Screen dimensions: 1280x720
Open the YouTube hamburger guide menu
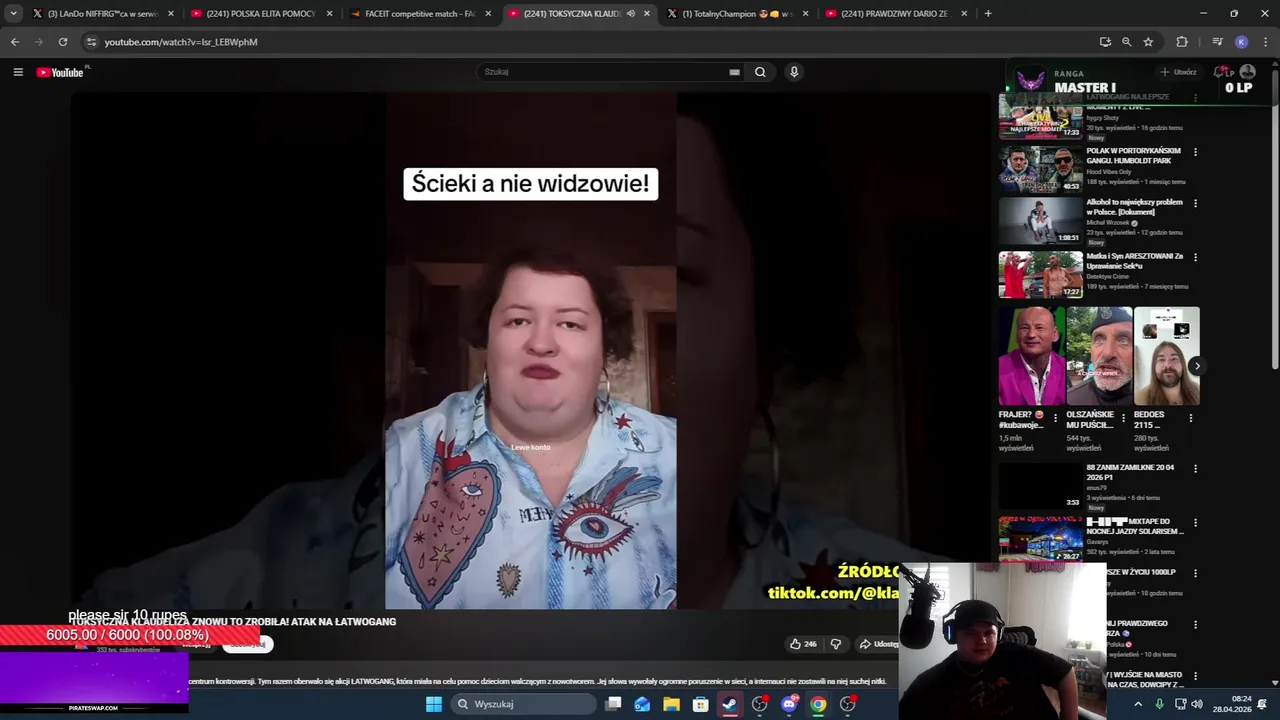(18, 72)
